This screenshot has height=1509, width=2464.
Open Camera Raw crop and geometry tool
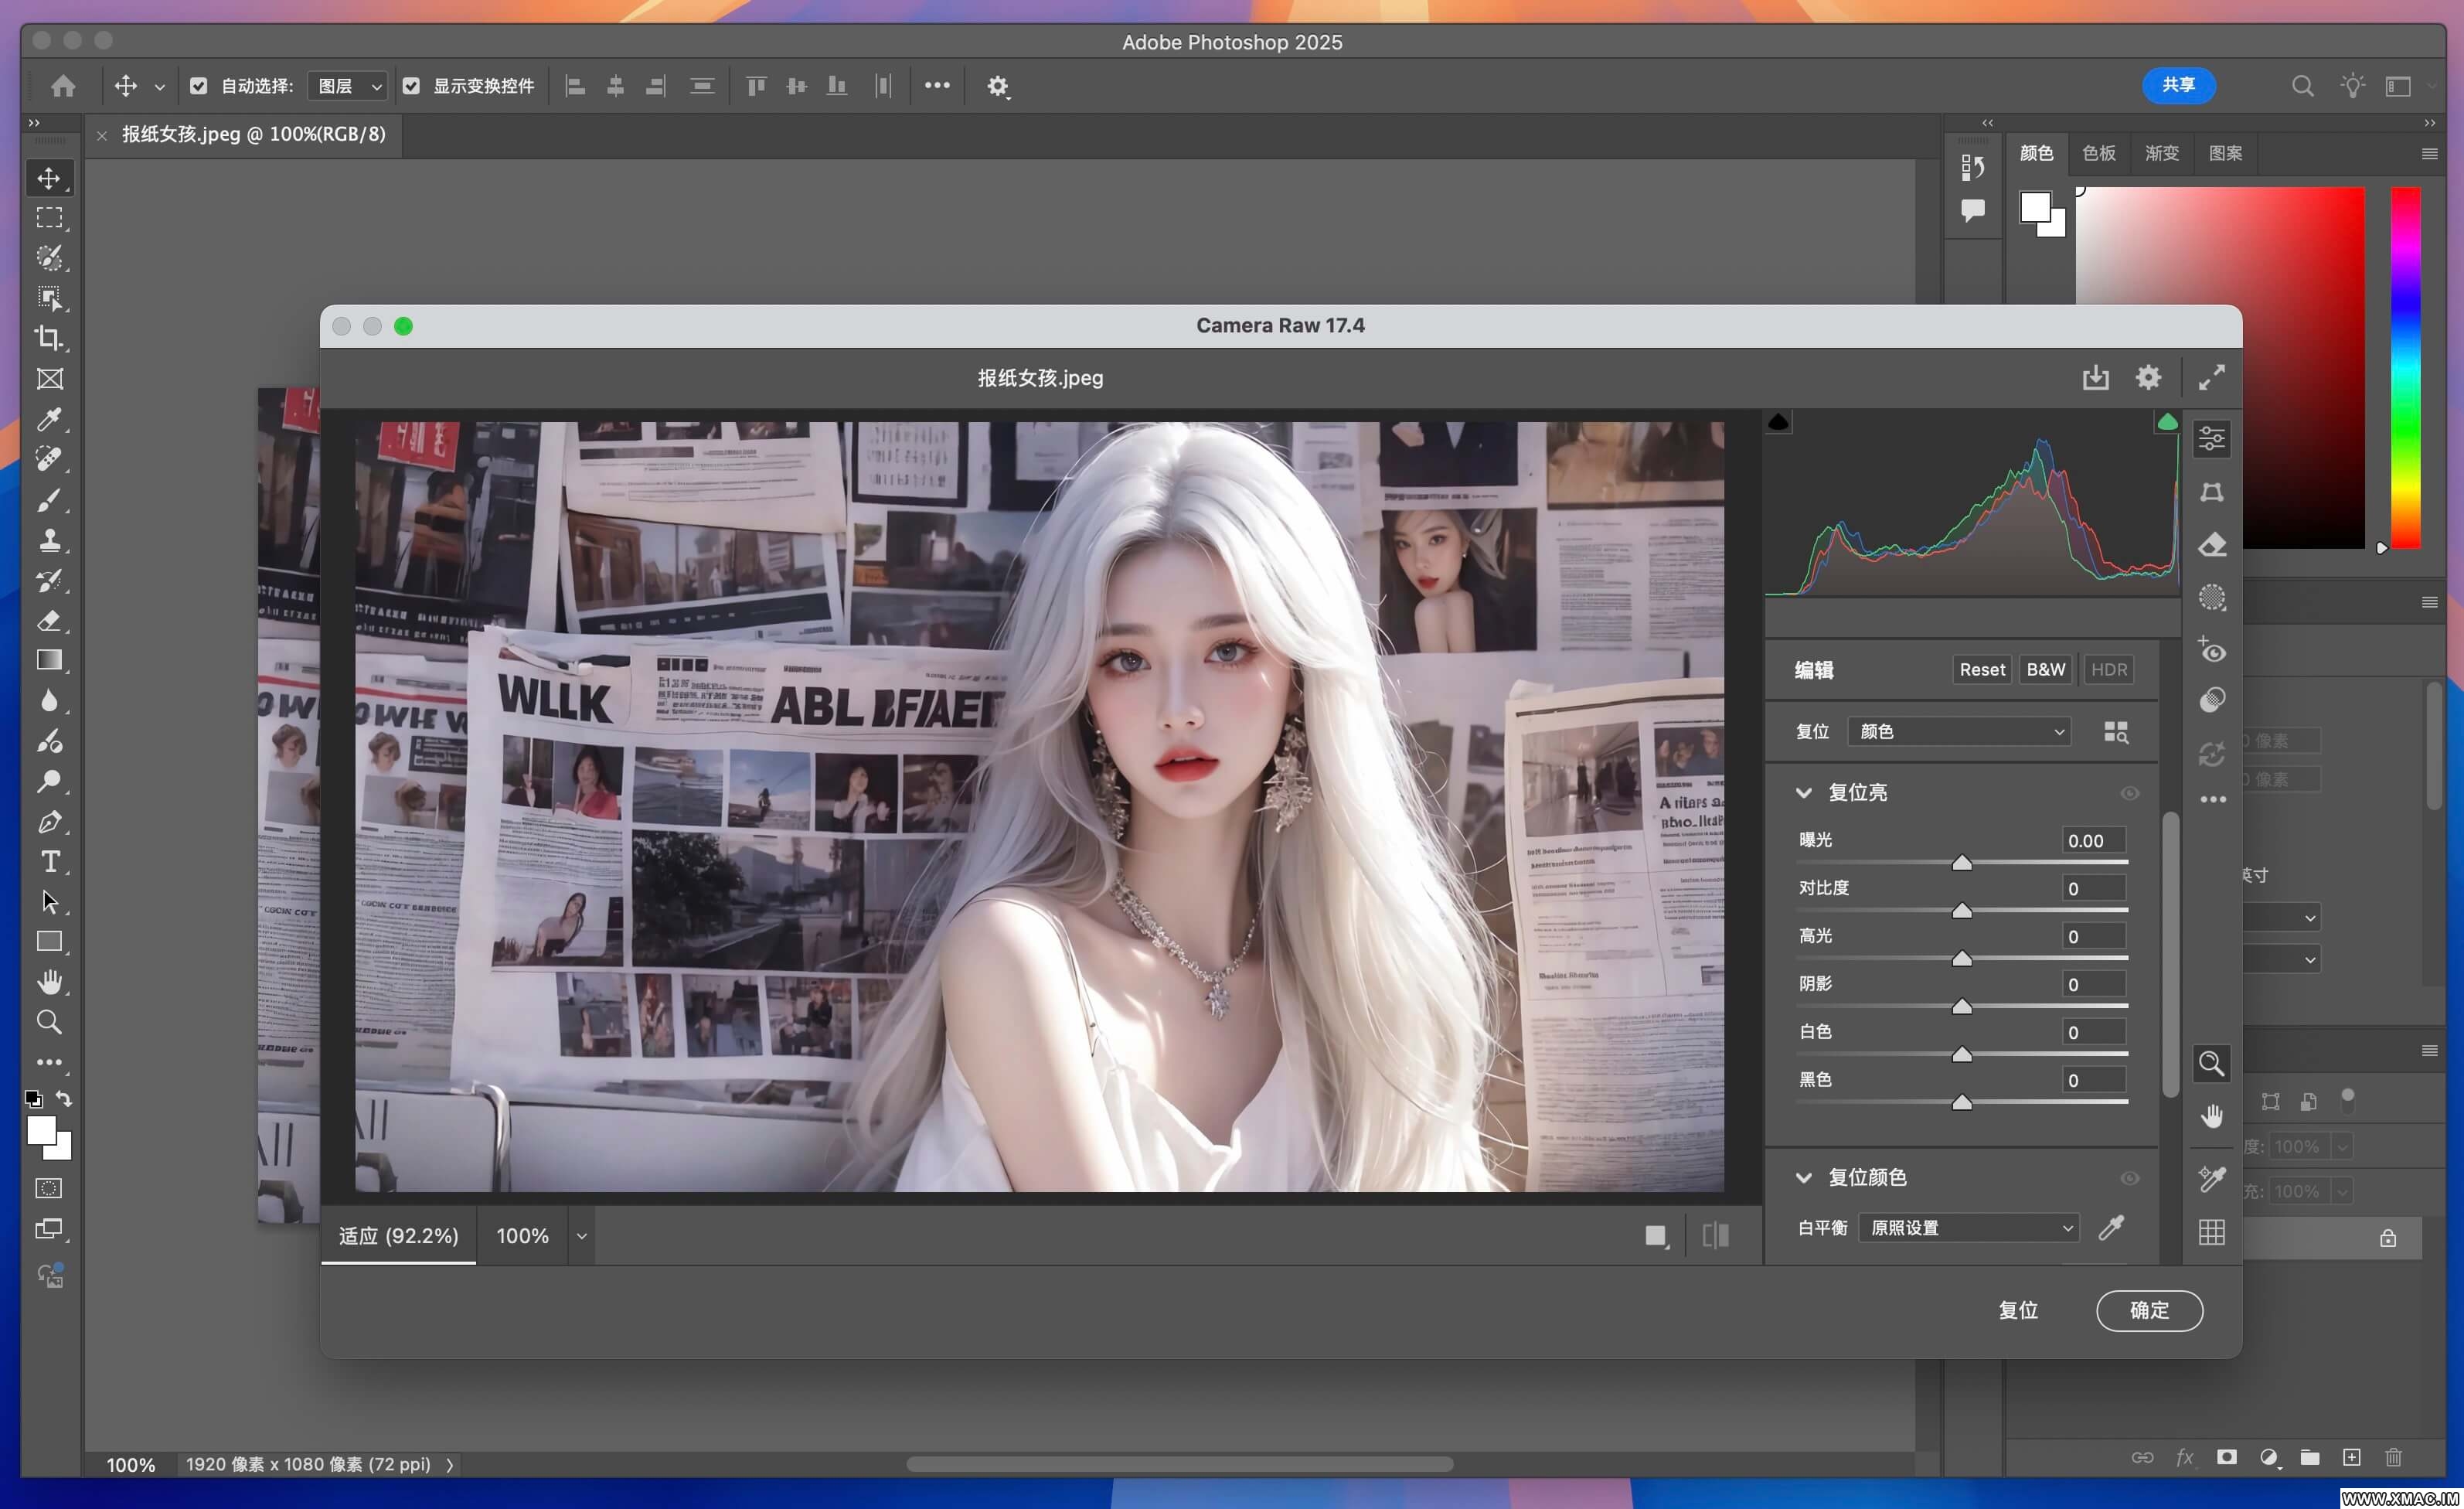(x=2212, y=492)
